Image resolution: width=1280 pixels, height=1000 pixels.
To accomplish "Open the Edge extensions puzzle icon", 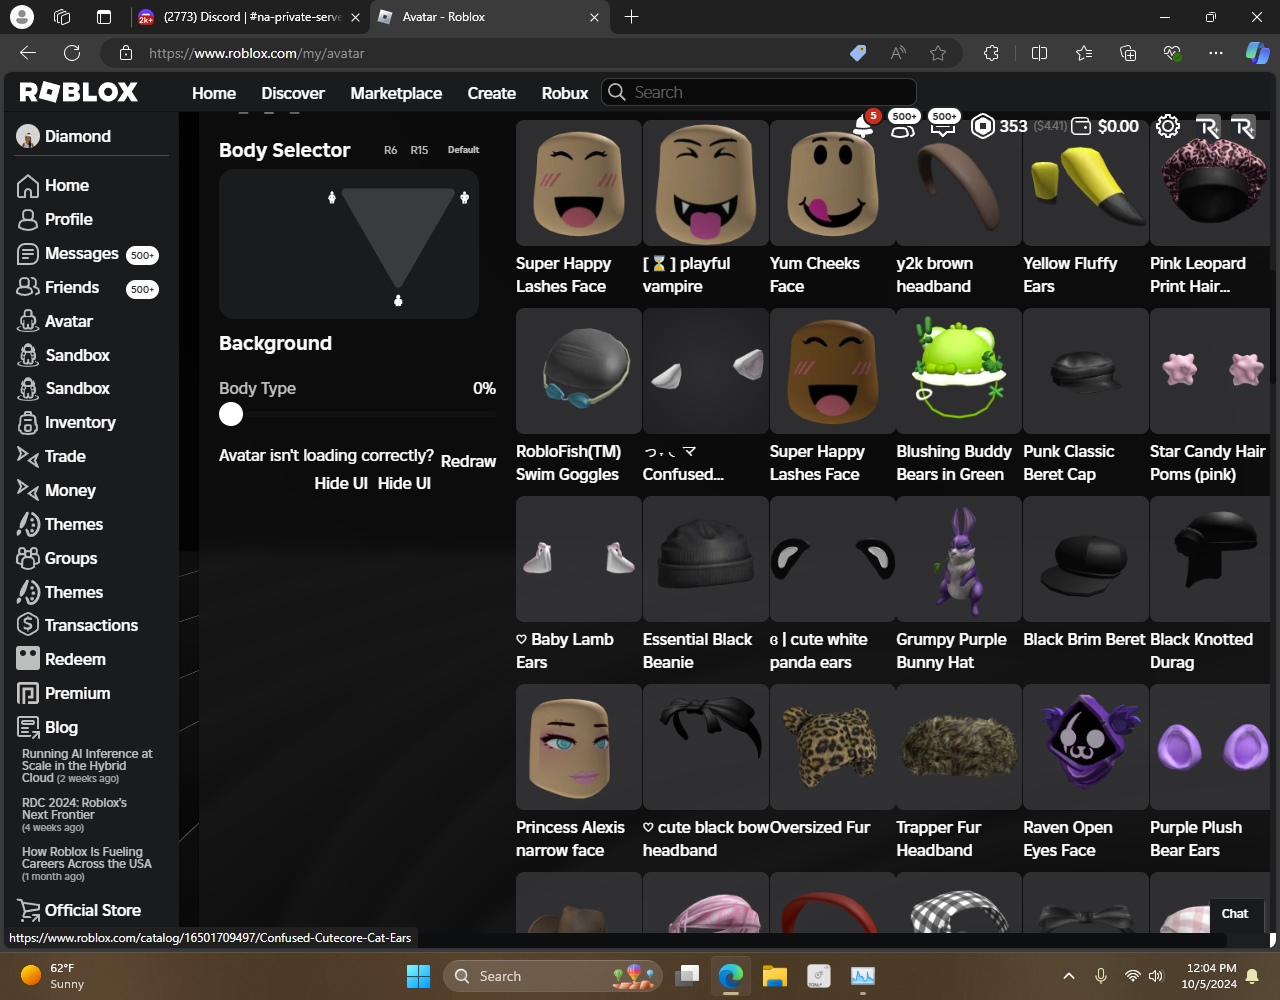I will [x=991, y=53].
